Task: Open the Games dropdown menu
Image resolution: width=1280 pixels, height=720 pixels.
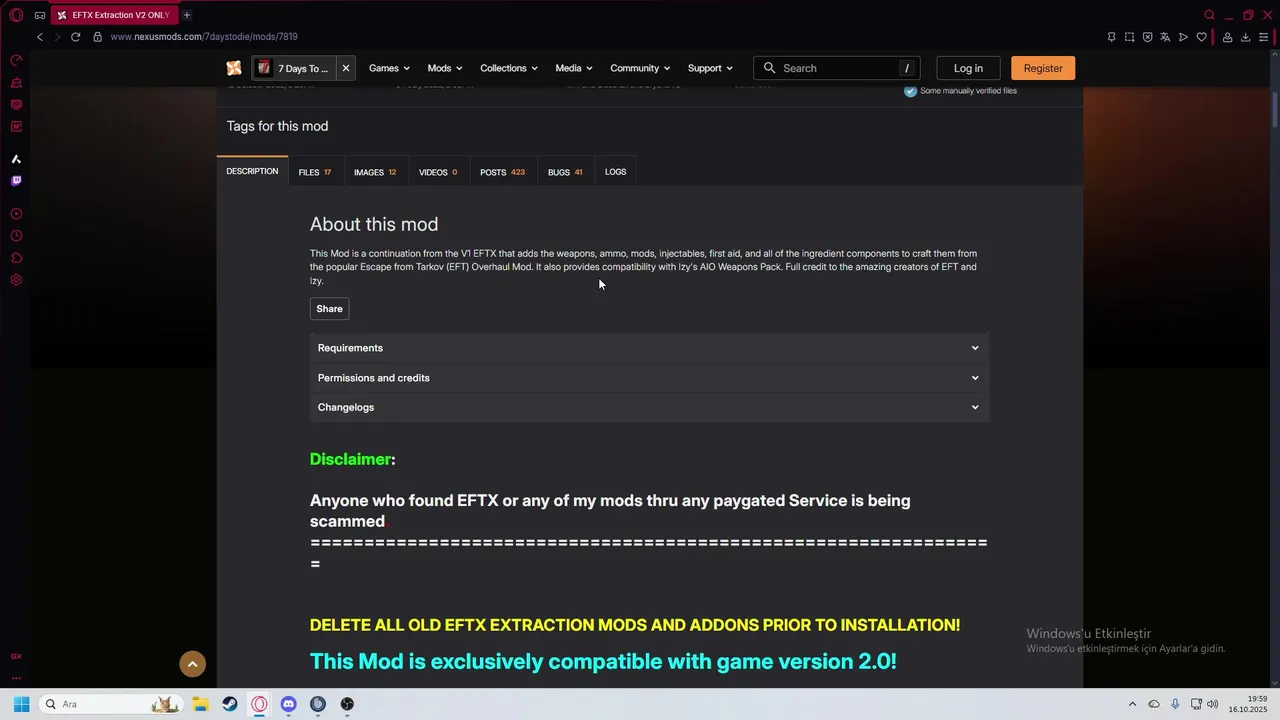Action: pos(389,68)
